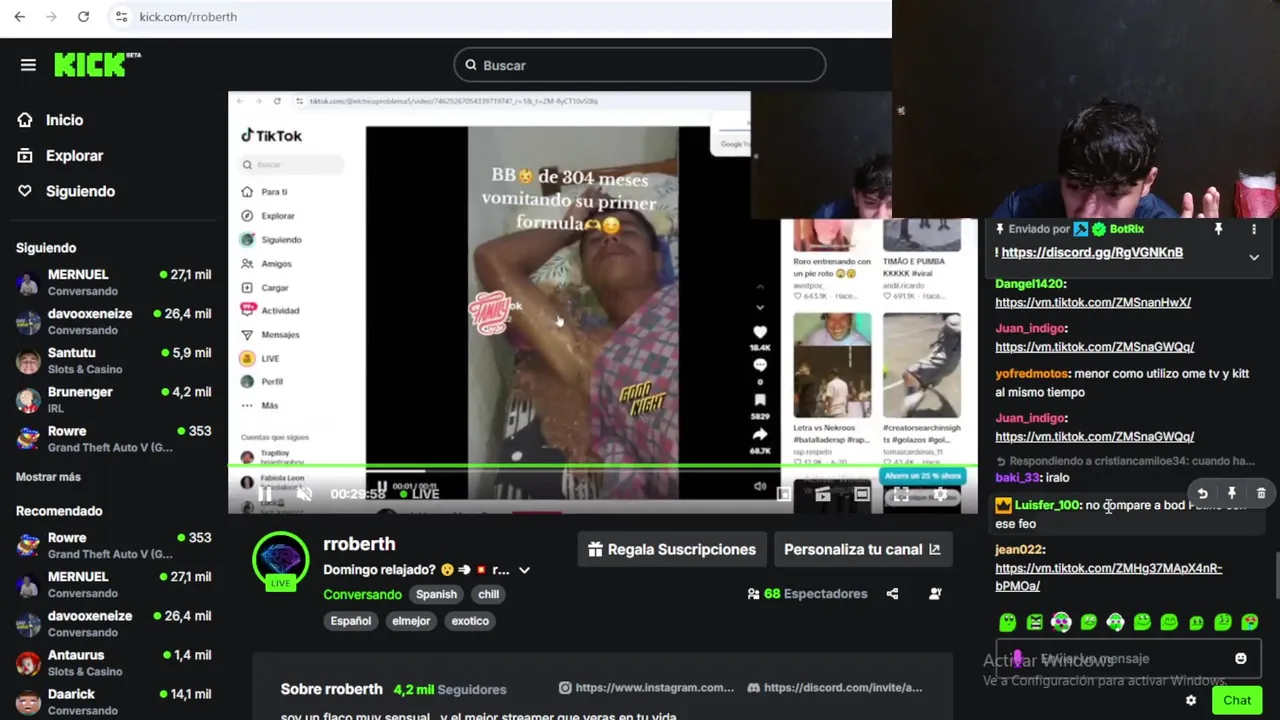Expand Mostrar más in sidebar
1280x720 pixels.
(x=48, y=477)
